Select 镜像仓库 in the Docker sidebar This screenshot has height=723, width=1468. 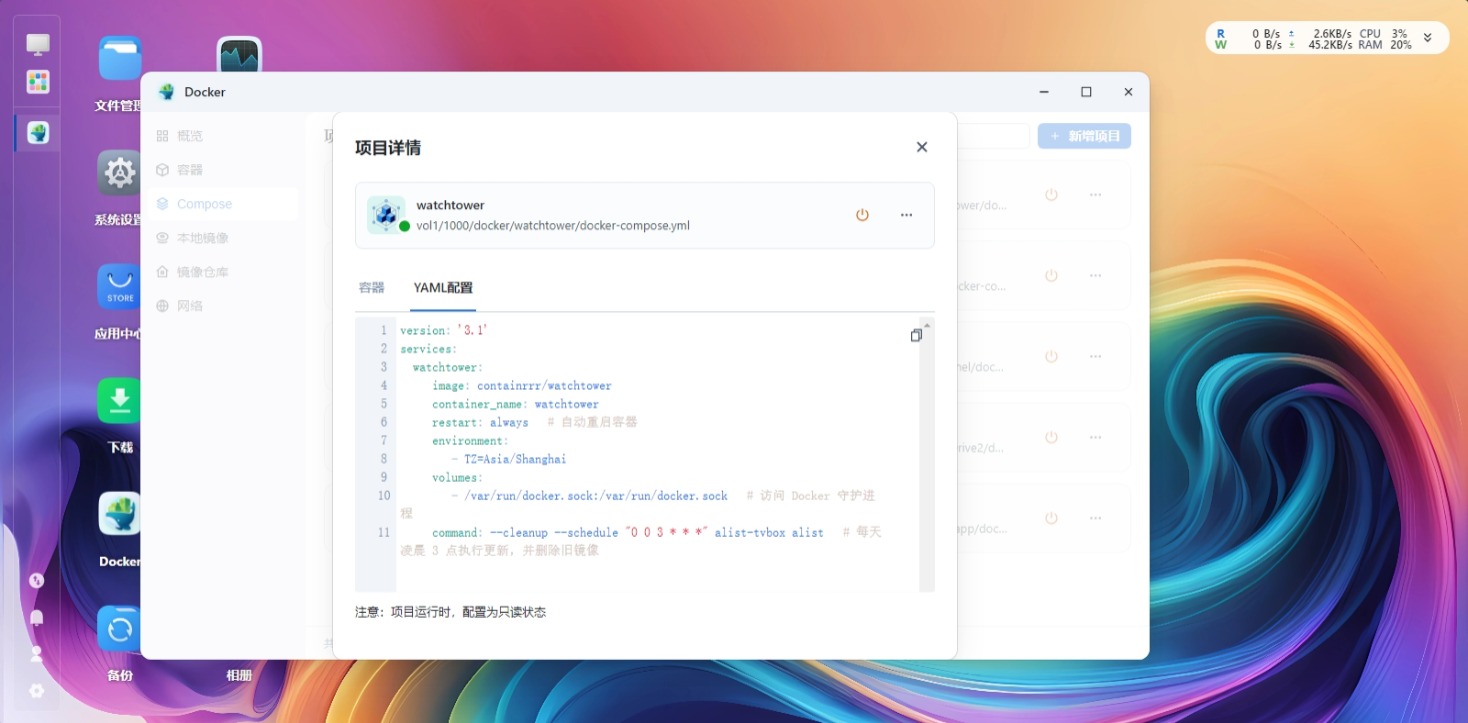click(x=202, y=272)
